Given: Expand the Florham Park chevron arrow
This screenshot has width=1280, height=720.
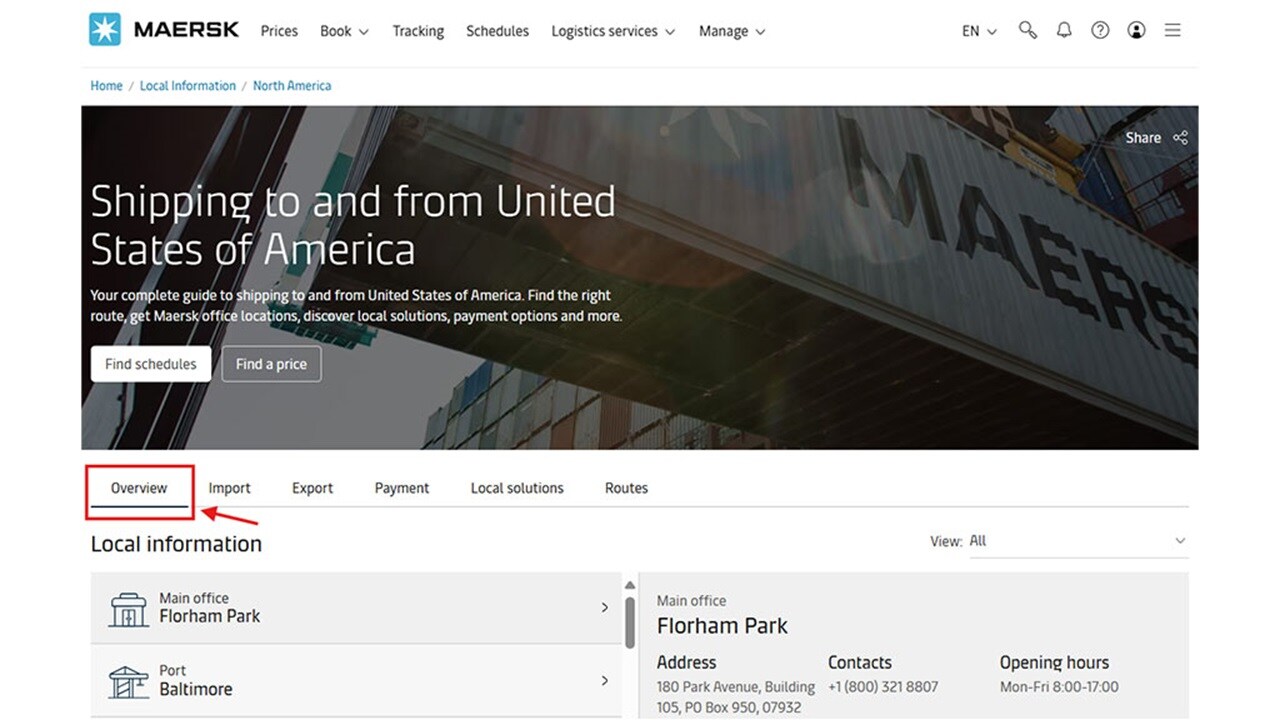Looking at the screenshot, I should click(605, 607).
